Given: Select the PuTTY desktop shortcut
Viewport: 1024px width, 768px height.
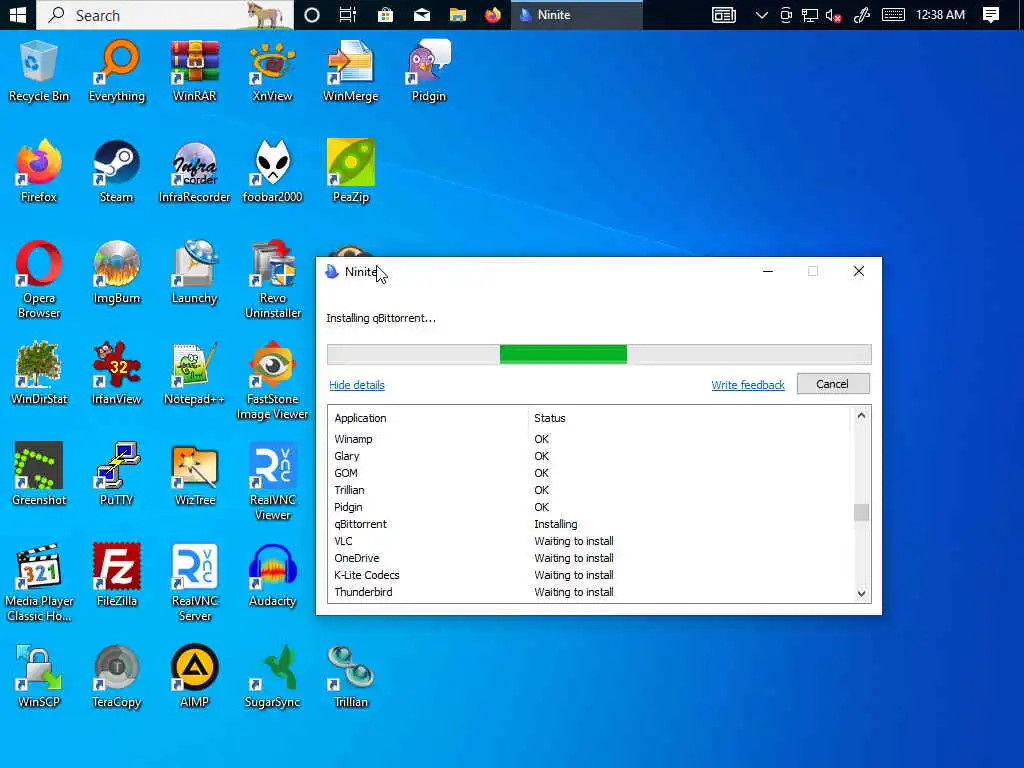Looking at the screenshot, I should (x=117, y=475).
